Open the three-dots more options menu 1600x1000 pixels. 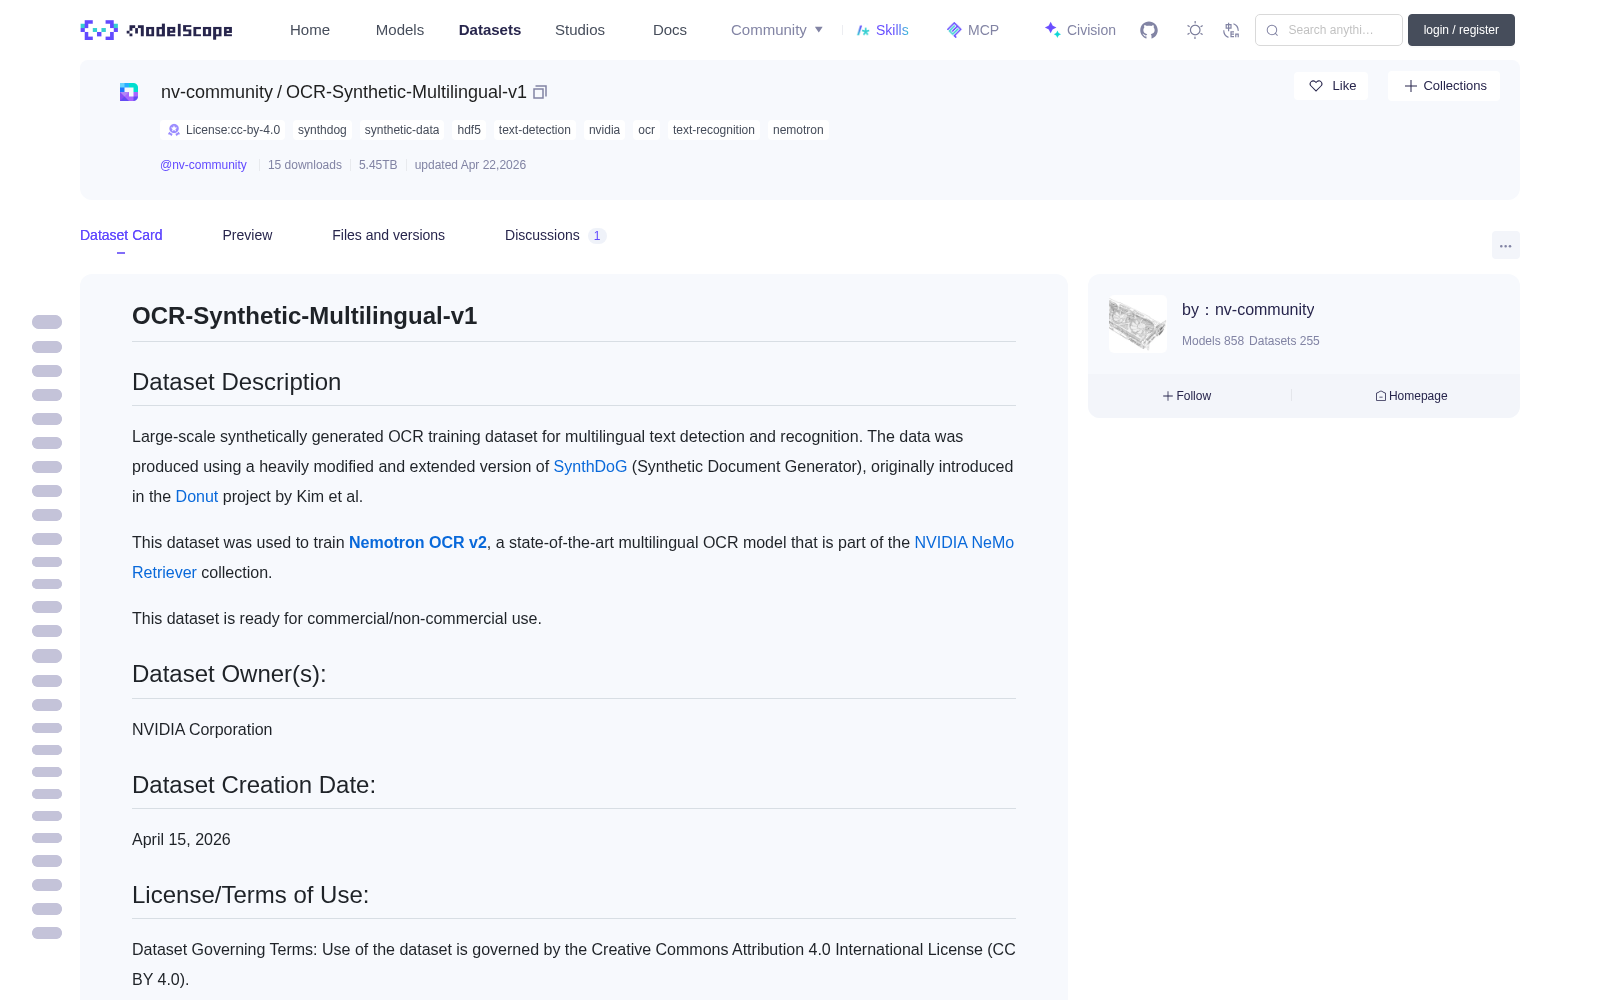[x=1505, y=245]
